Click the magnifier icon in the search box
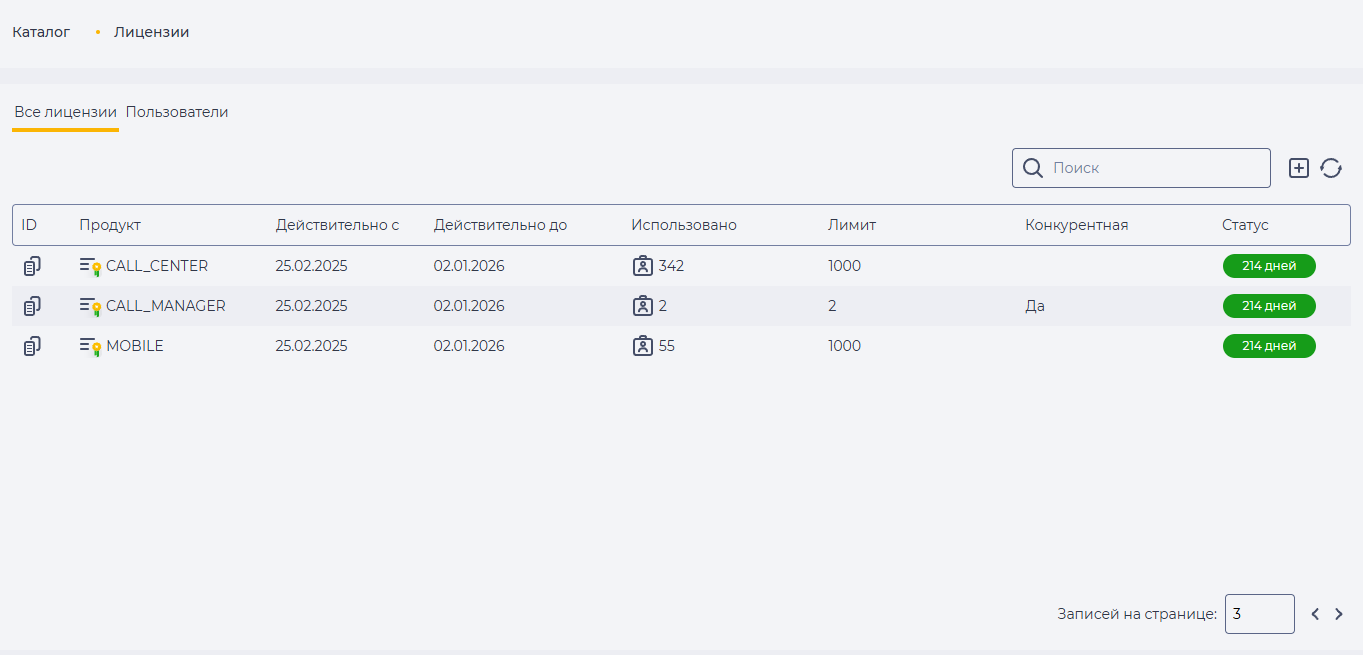The height and width of the screenshot is (655, 1363). point(1033,168)
